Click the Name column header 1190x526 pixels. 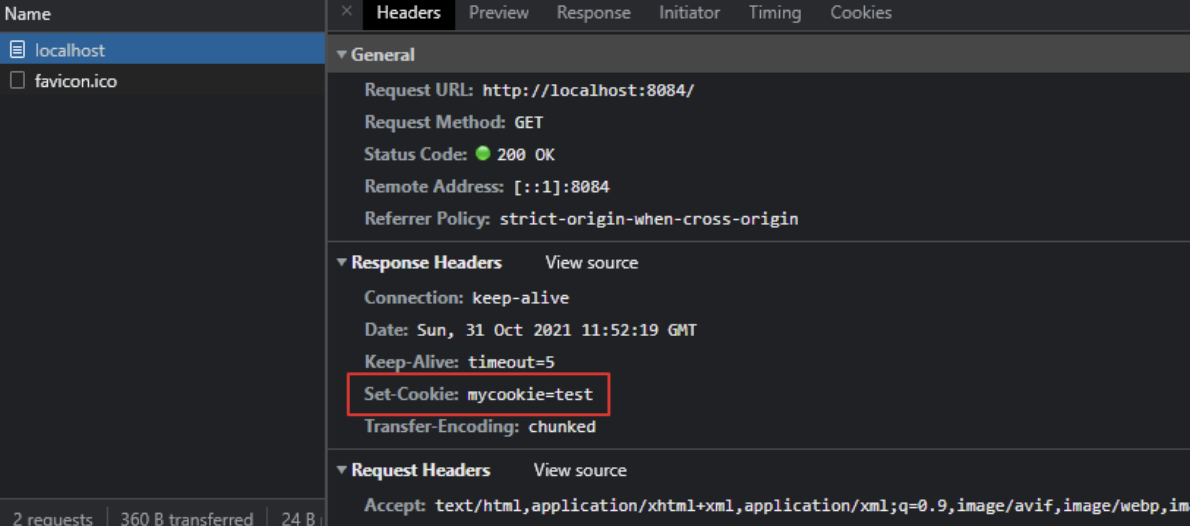(x=28, y=14)
